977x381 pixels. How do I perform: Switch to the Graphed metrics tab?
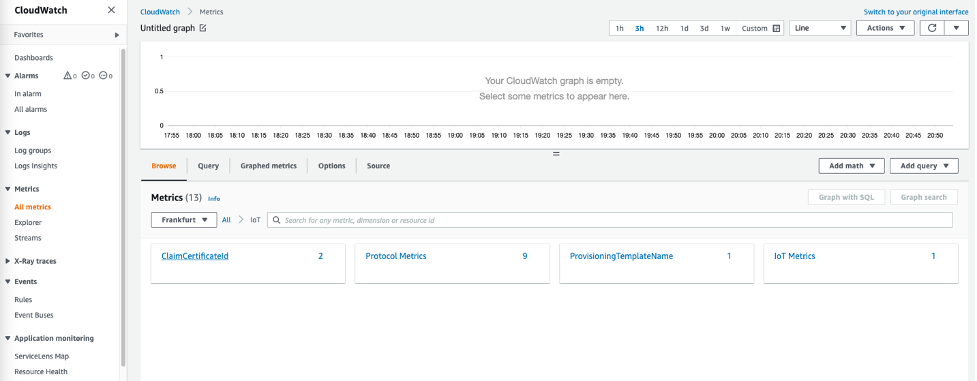pos(269,166)
